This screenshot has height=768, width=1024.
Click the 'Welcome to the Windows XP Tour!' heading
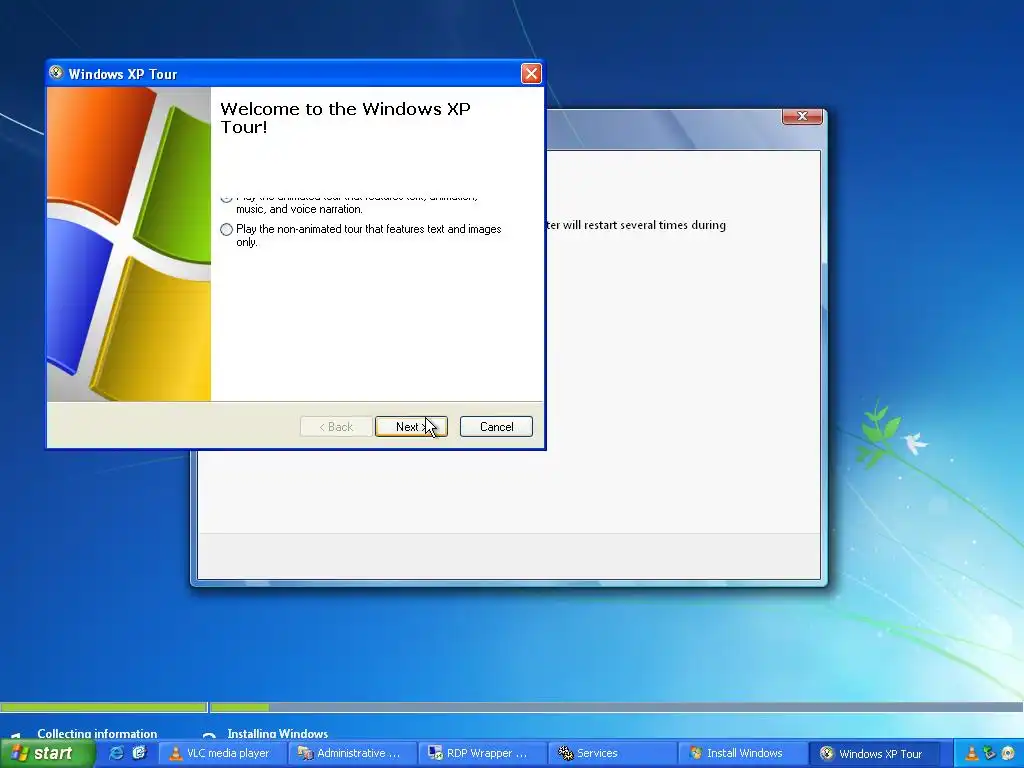point(345,118)
